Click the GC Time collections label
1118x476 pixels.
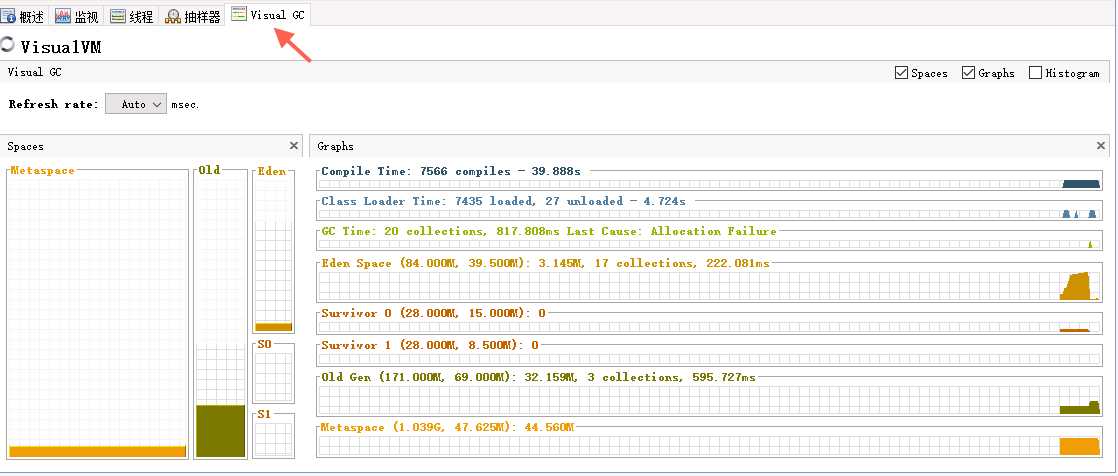point(549,231)
